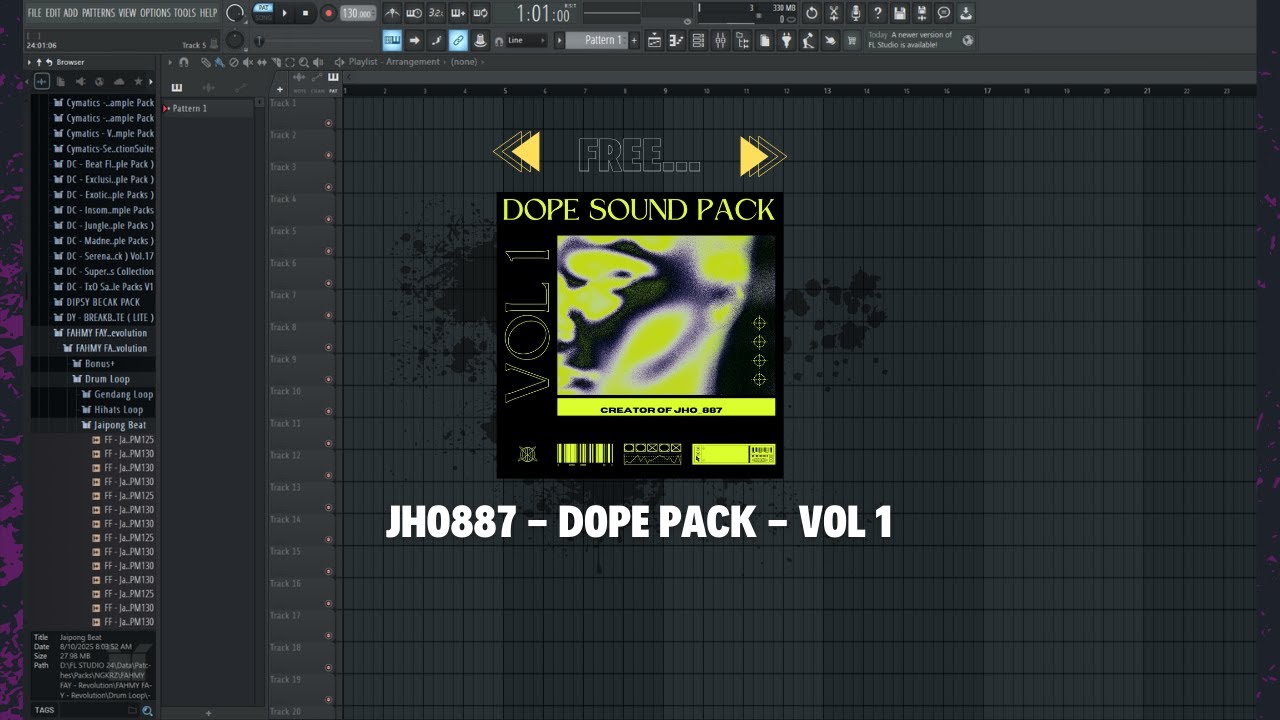Toggle the Browser view icon
Screen dimensions: 1280x720
coord(742,41)
